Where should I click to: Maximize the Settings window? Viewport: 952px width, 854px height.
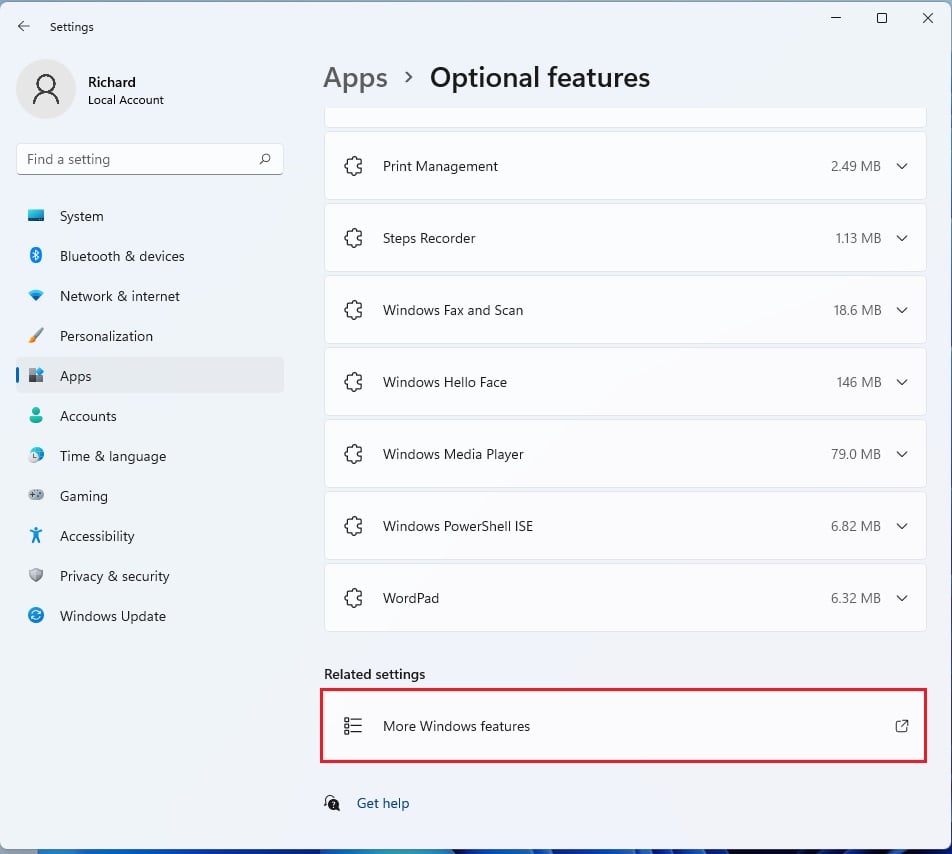tap(882, 18)
